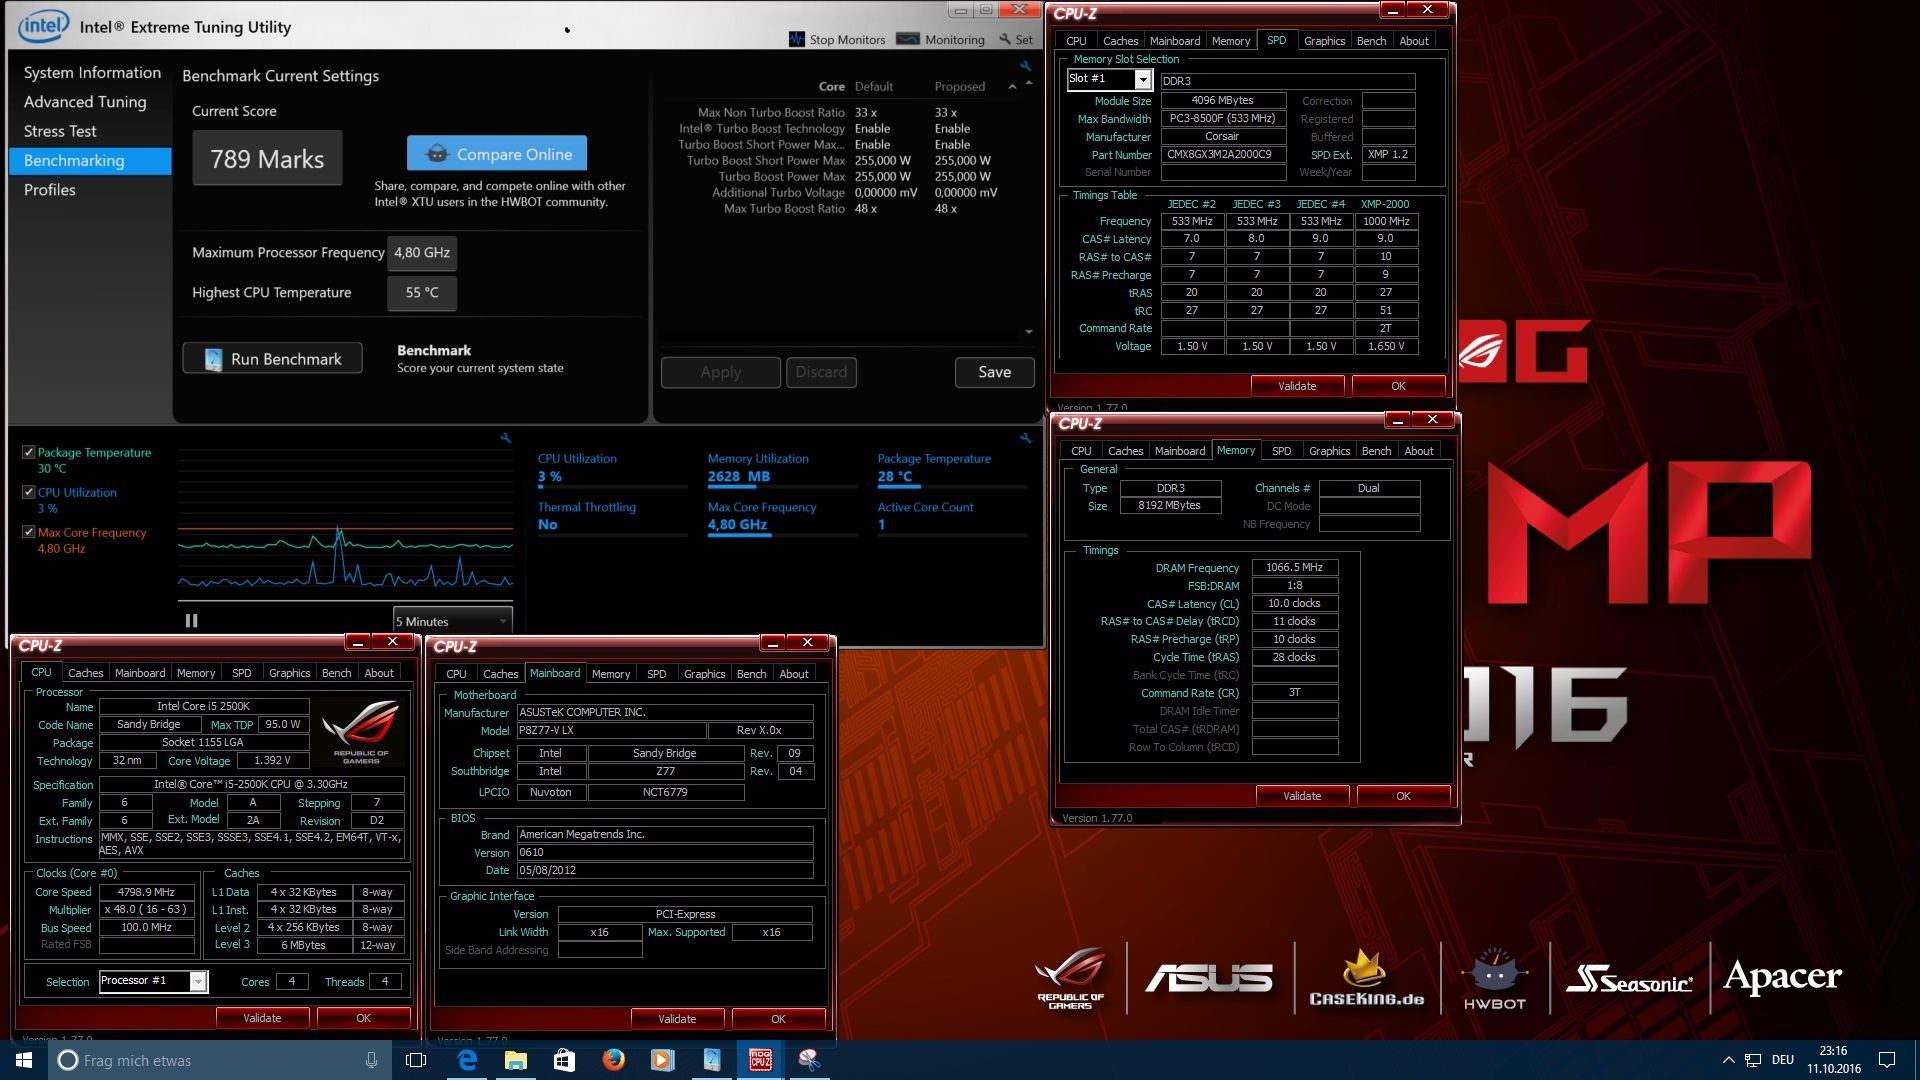Open the Snipping Tool taskbar icon
Image resolution: width=1920 pixels, height=1080 pixels.
pos(809,1060)
